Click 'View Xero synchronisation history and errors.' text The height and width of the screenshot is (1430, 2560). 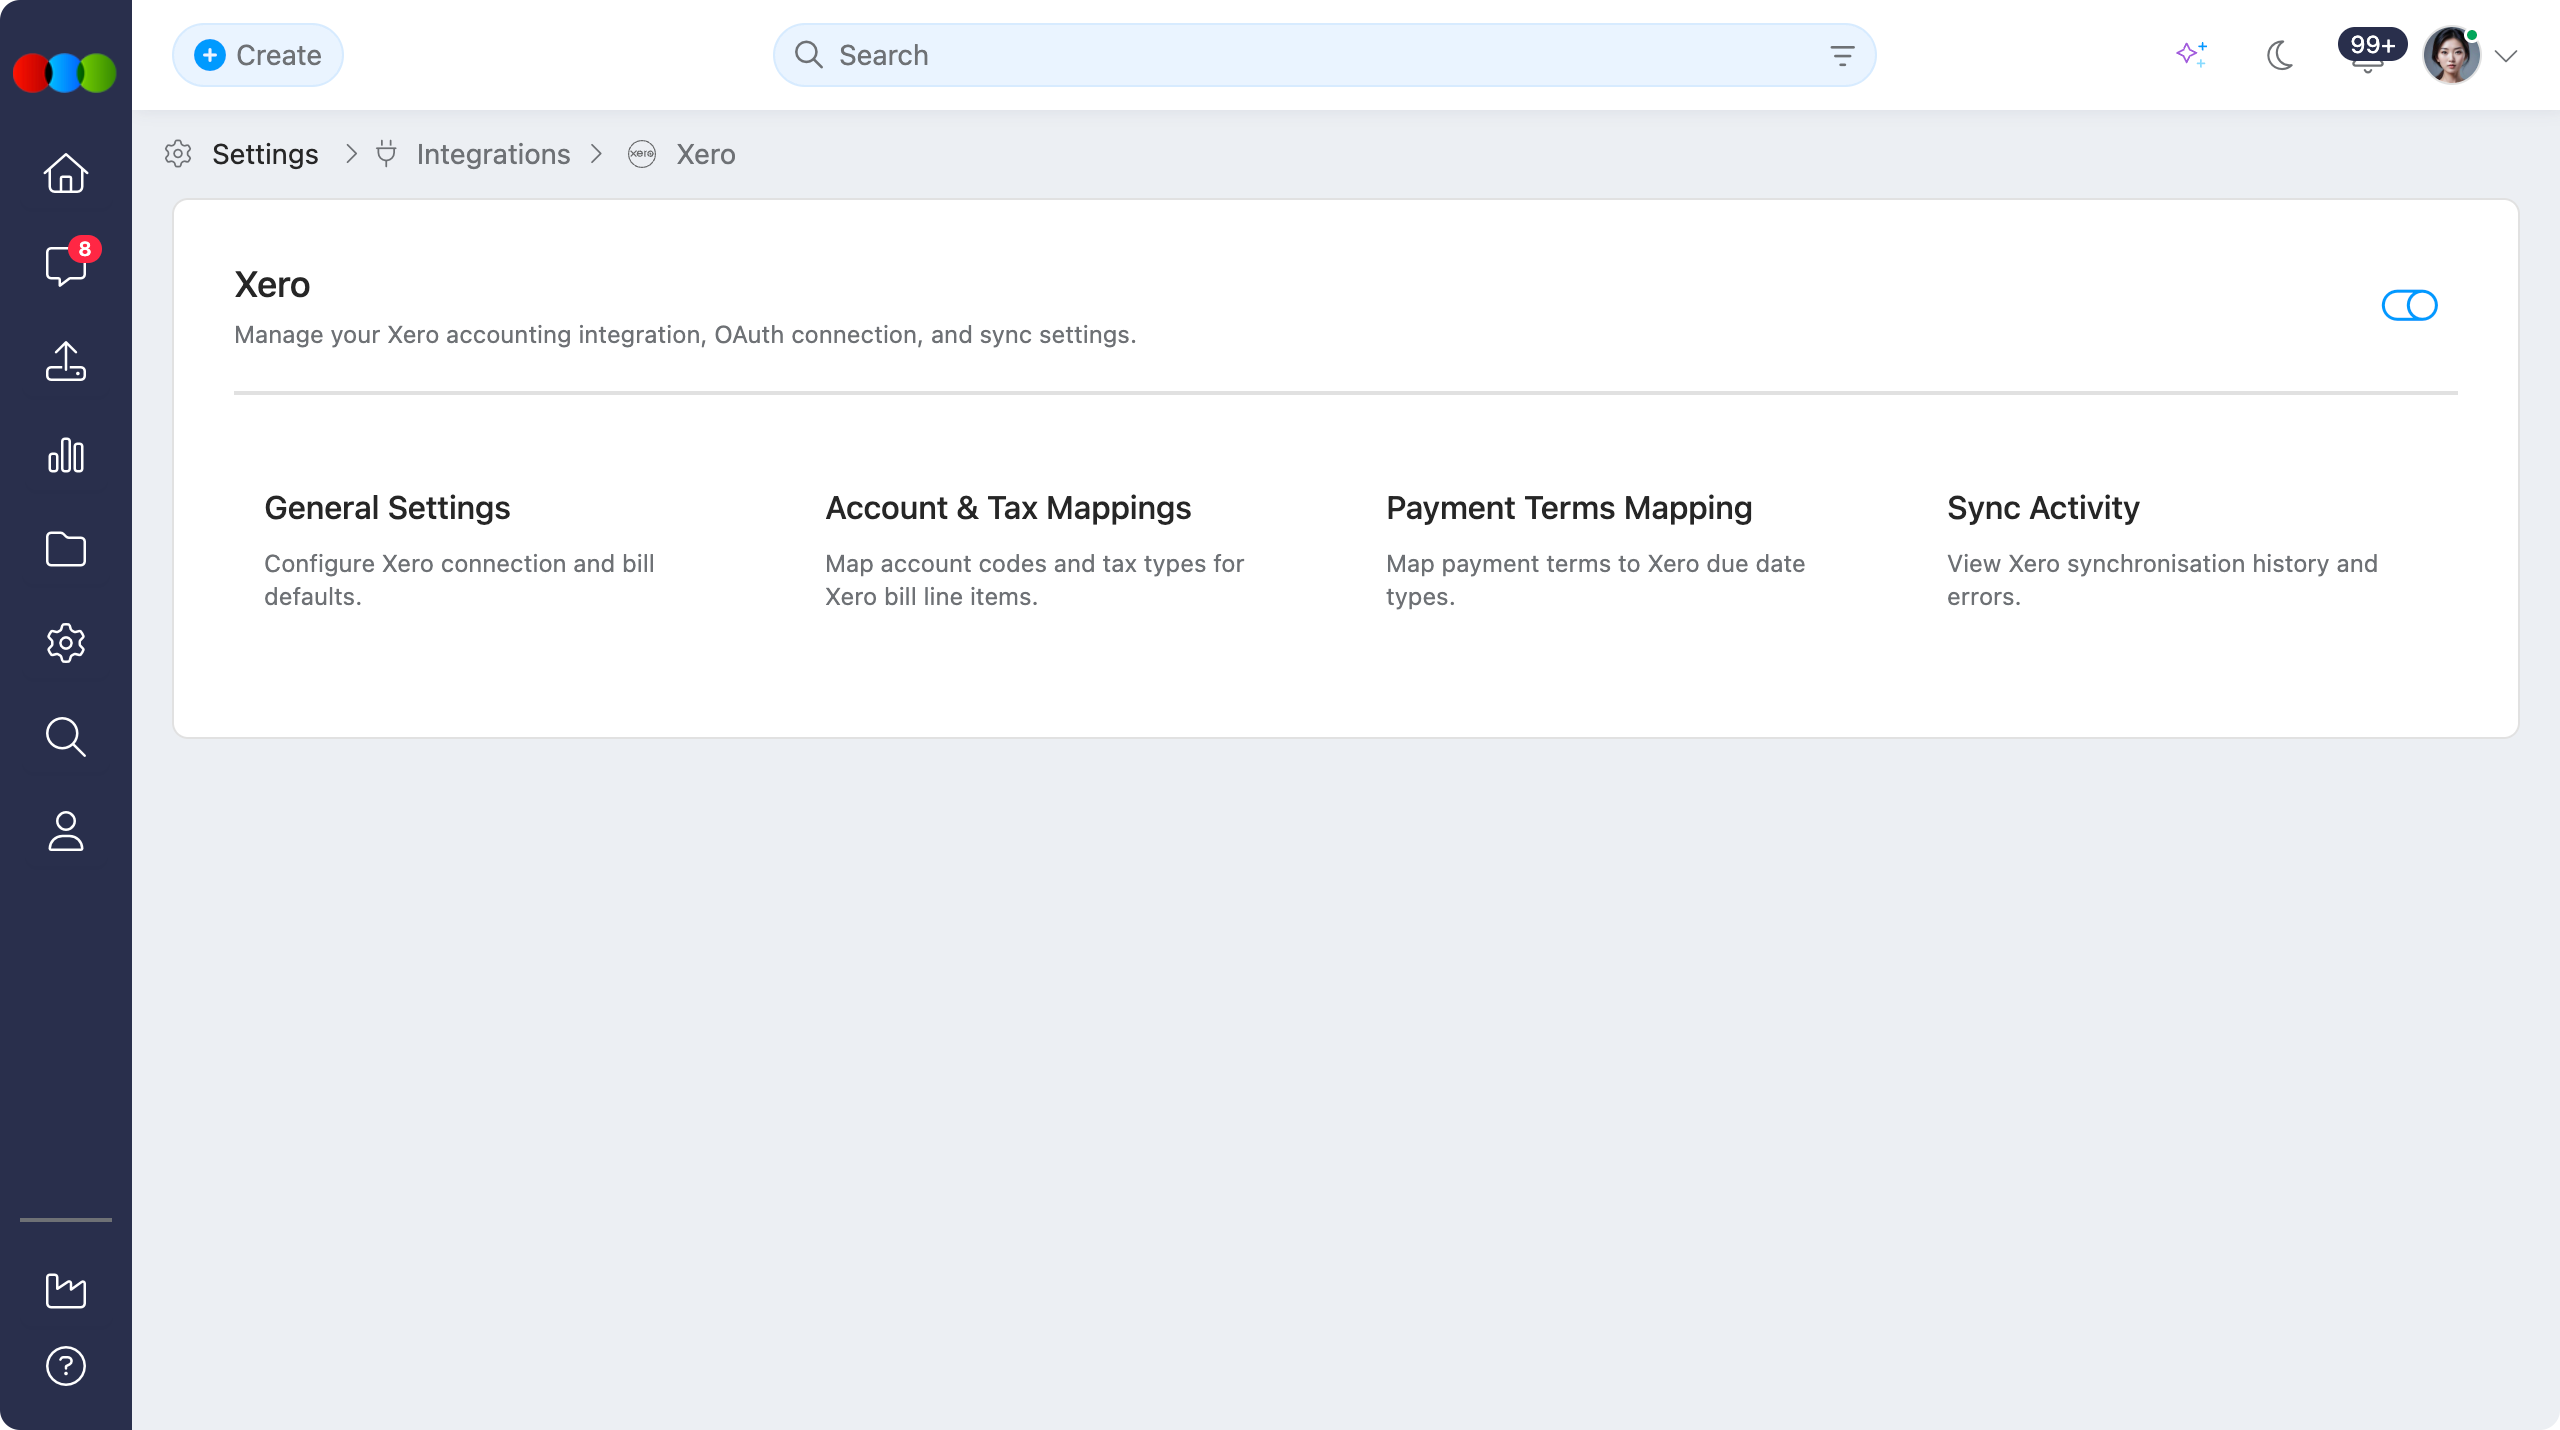click(x=2162, y=580)
